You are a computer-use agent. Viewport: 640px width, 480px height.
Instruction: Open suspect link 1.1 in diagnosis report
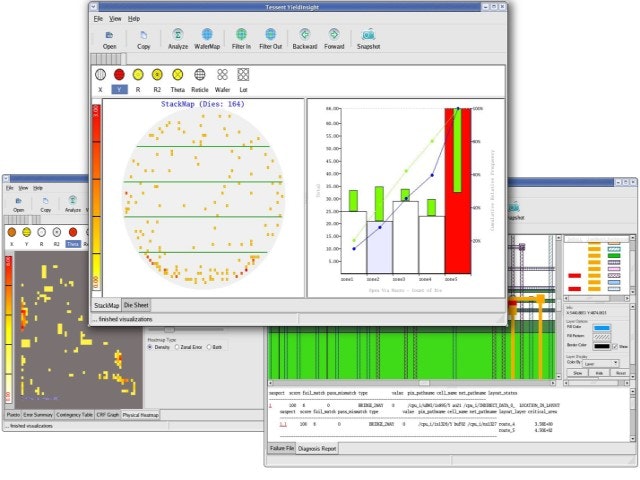[x=283, y=424]
